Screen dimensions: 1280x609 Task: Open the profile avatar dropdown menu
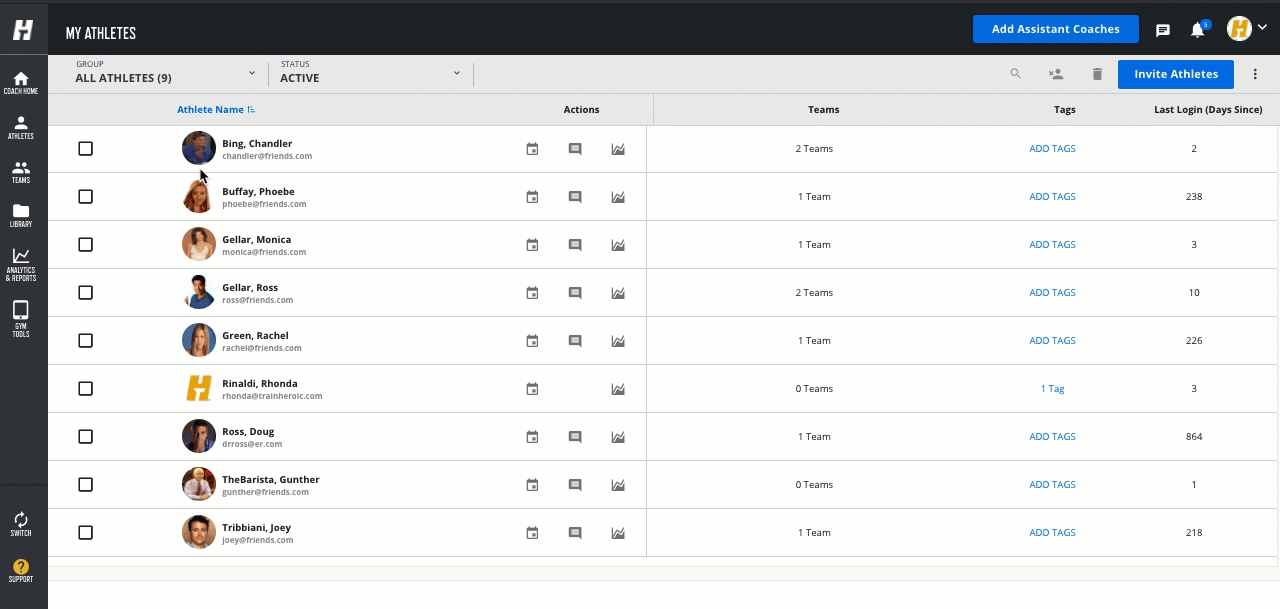click(x=1247, y=29)
